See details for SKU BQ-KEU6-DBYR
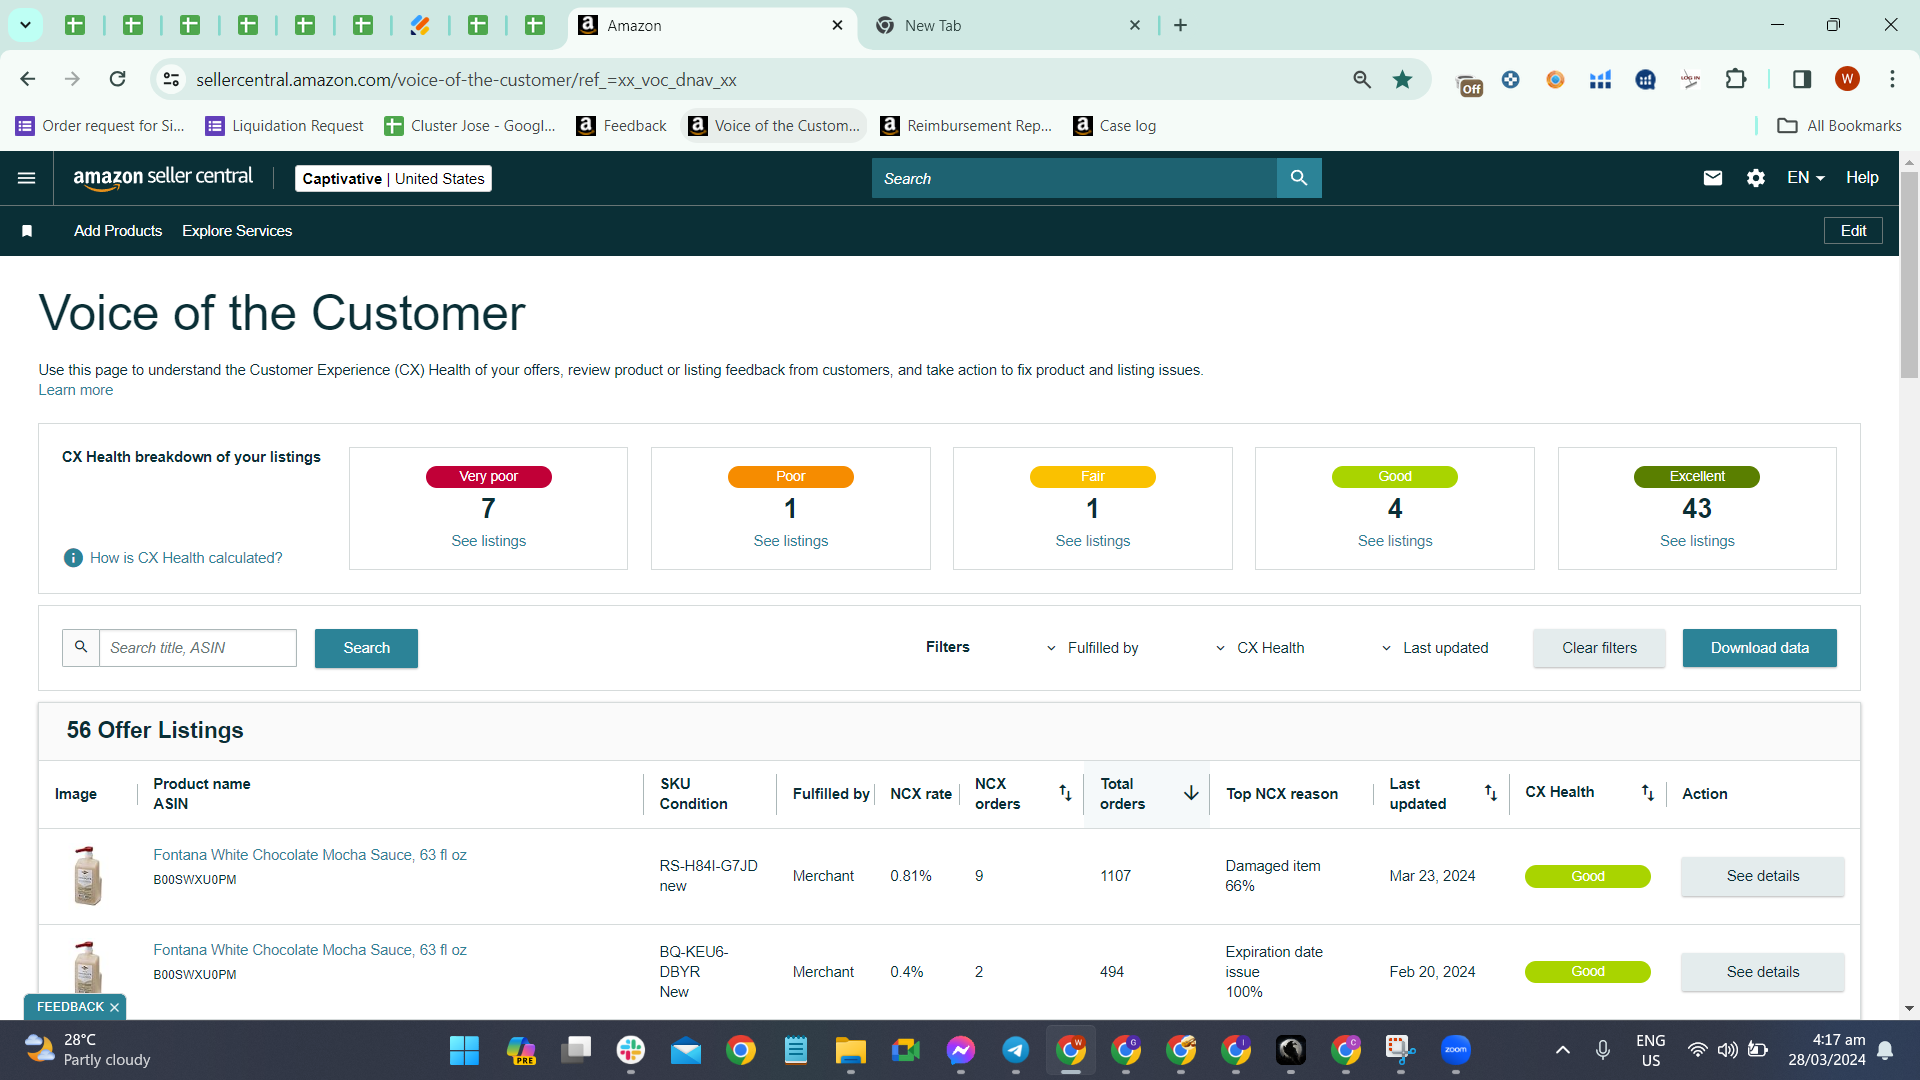Image resolution: width=1920 pixels, height=1080 pixels. 1762,972
